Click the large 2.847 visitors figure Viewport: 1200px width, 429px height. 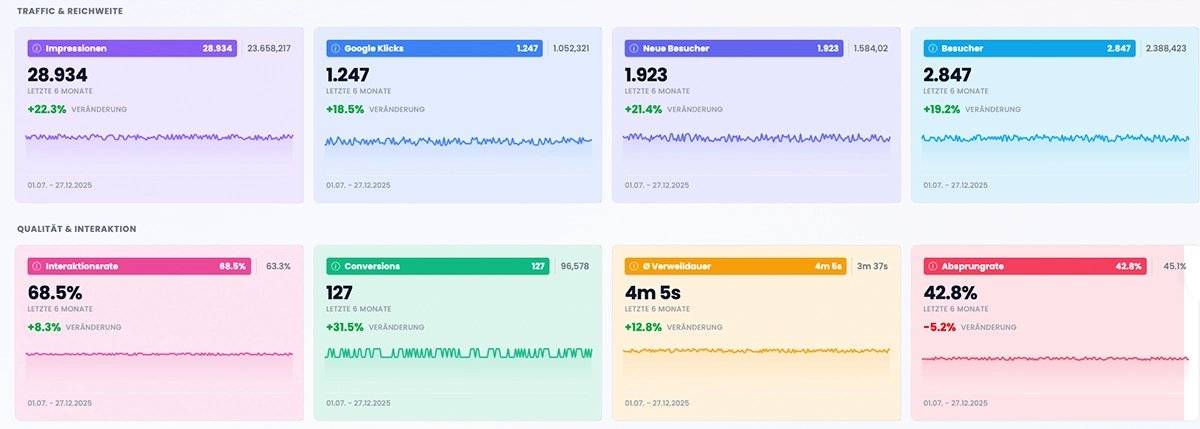pos(948,75)
